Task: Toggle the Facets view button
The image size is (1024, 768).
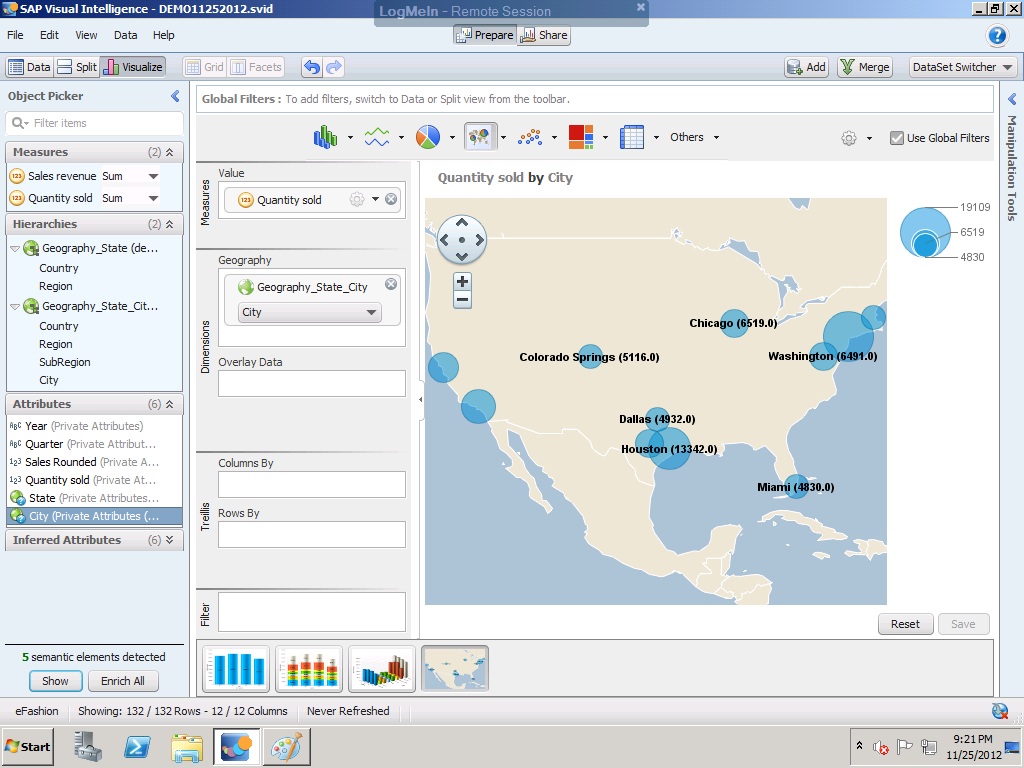Action: pyautogui.click(x=256, y=67)
